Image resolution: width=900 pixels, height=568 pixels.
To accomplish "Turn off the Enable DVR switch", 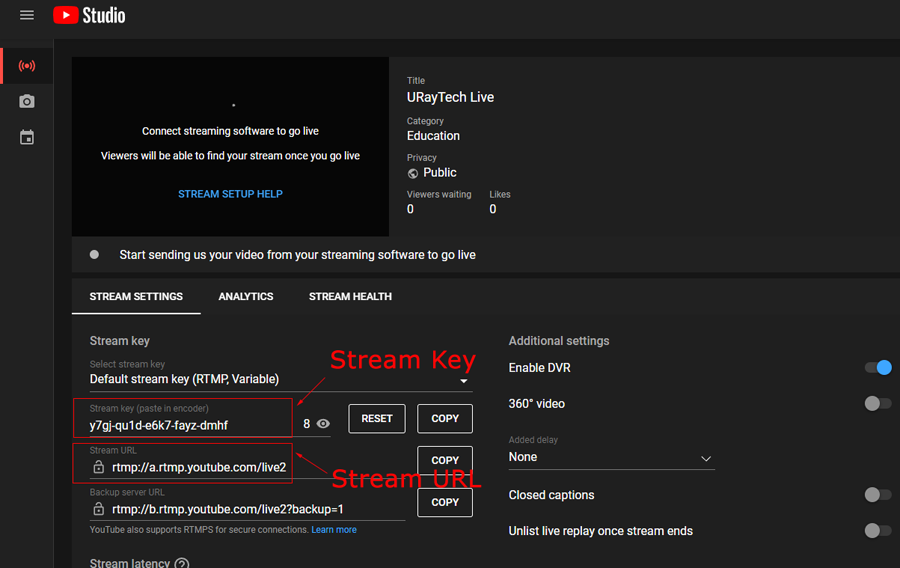I will (x=878, y=368).
